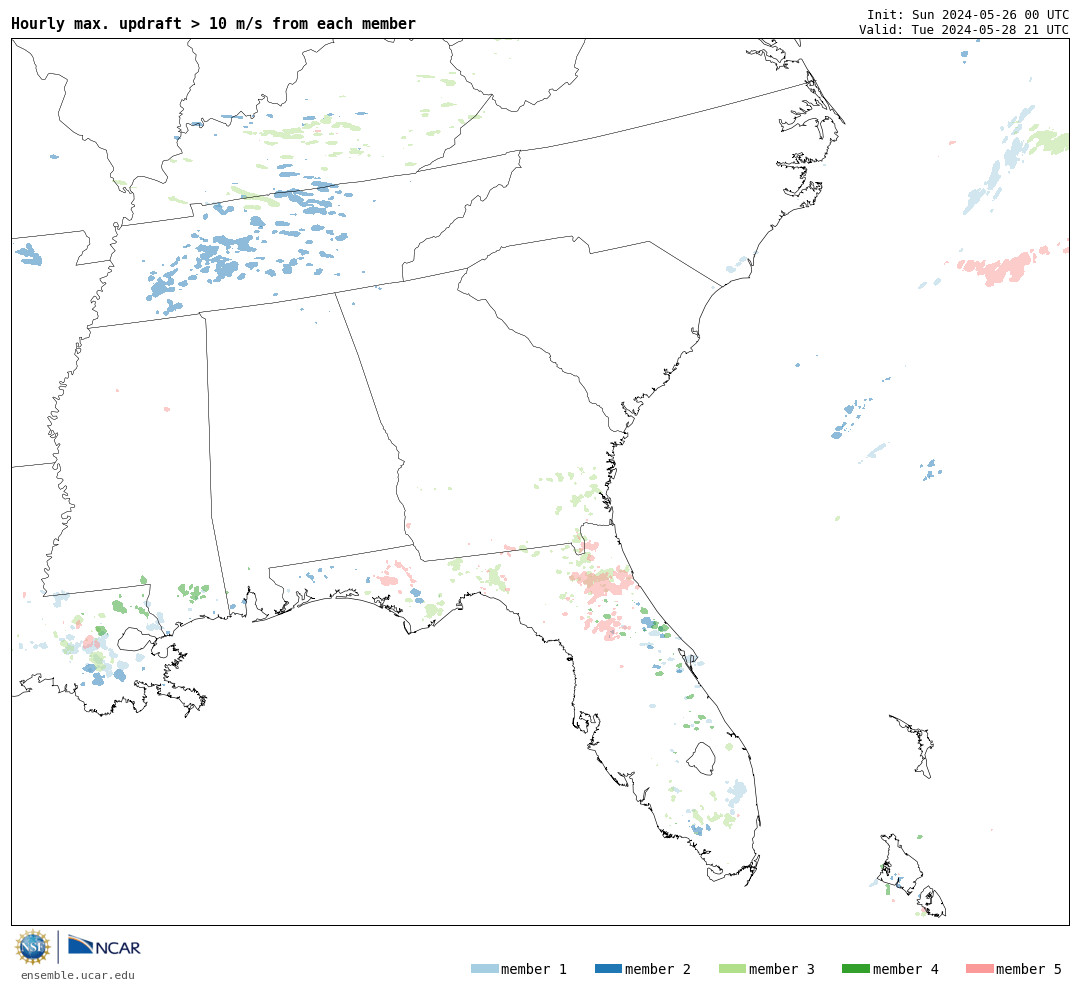
Task: Select the 'member 4' legend label
Action: [906, 969]
